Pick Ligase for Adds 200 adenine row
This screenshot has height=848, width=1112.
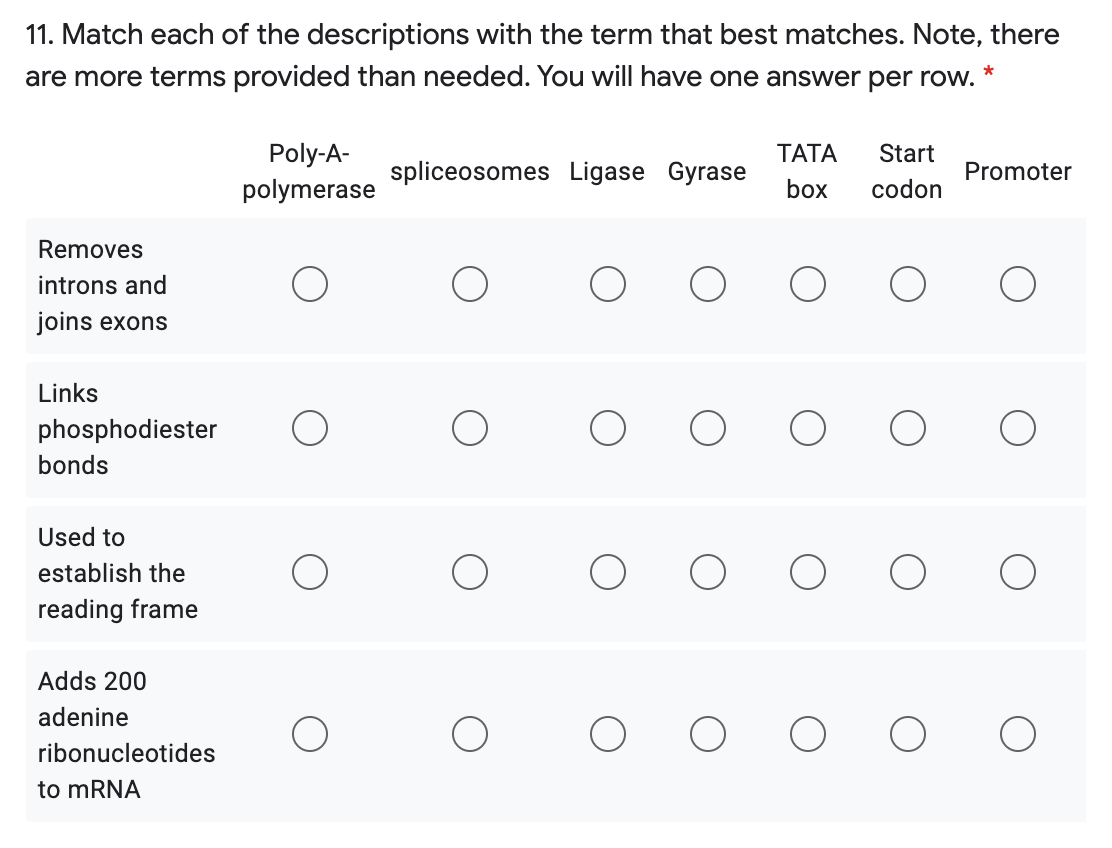click(608, 734)
